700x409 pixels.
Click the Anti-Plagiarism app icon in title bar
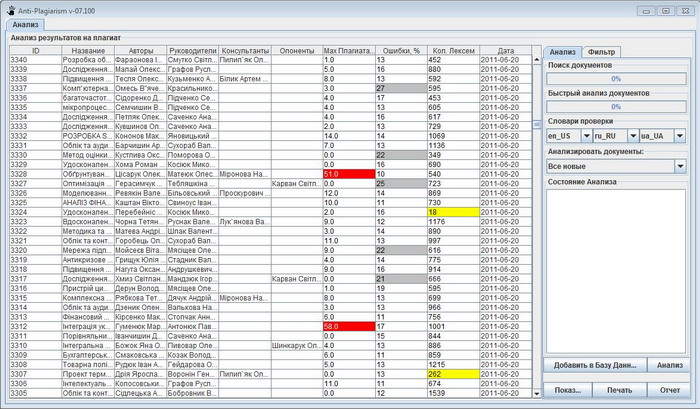pyautogui.click(x=8, y=7)
